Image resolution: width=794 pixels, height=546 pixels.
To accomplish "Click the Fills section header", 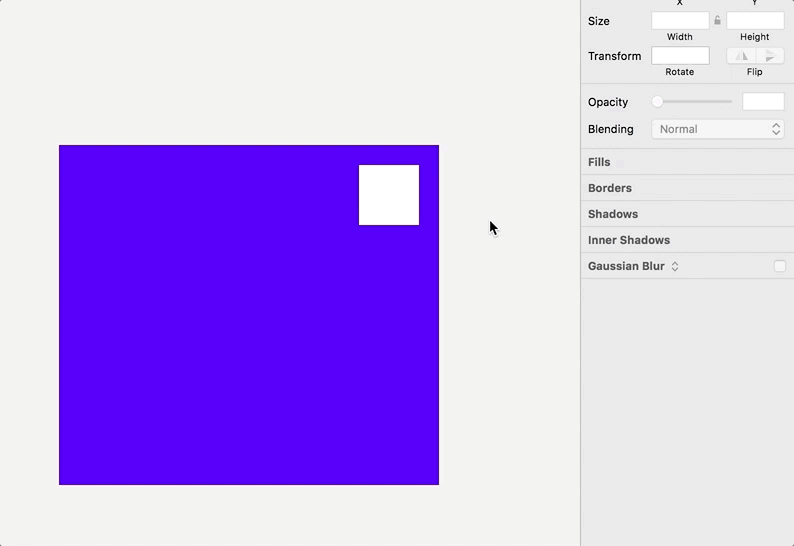I will point(599,162).
